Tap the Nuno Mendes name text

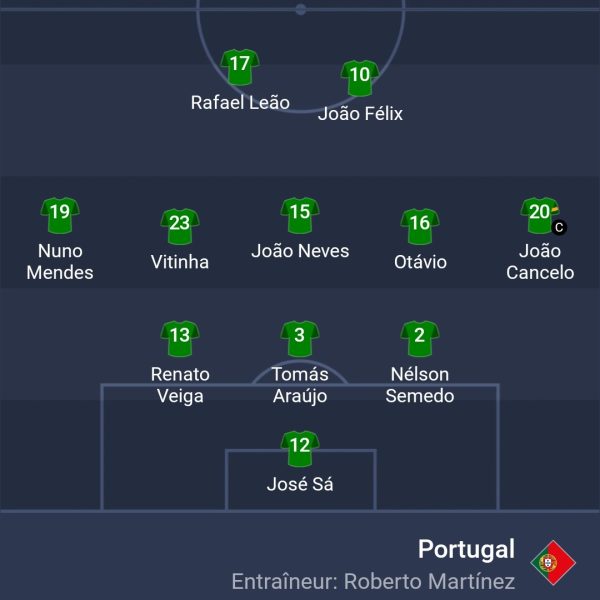(x=60, y=261)
